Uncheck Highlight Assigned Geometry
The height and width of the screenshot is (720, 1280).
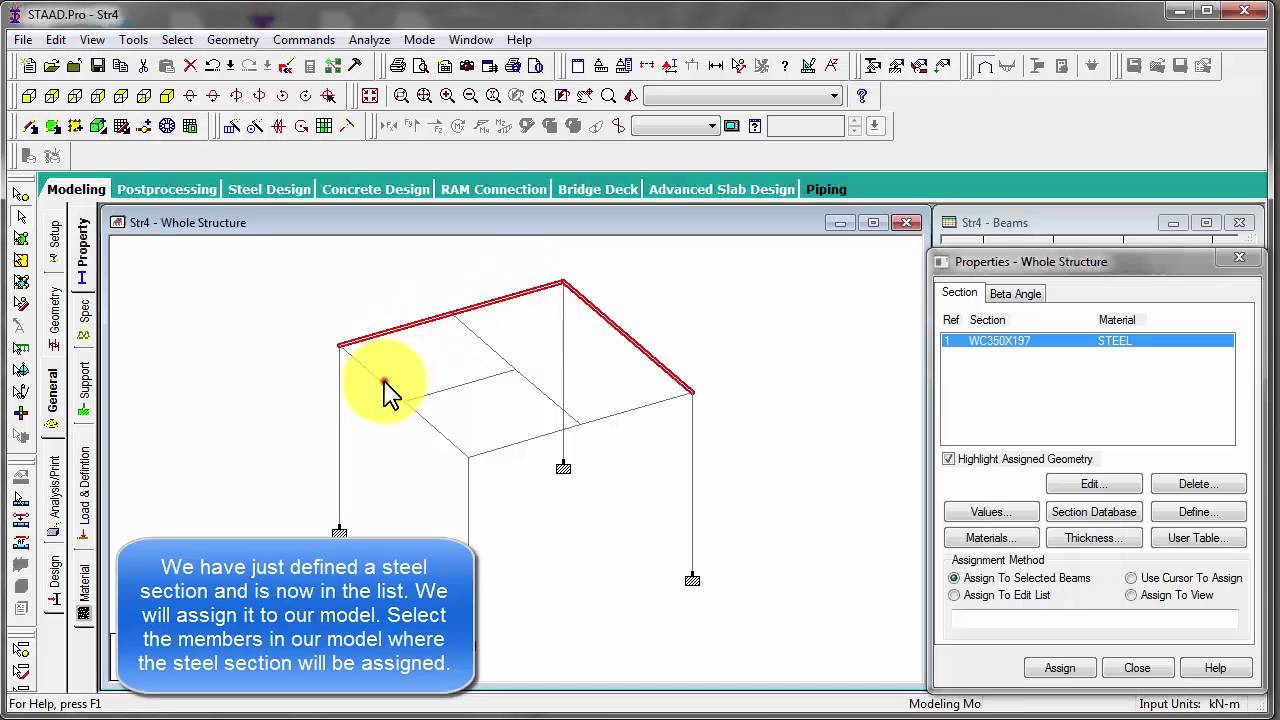tap(949, 459)
